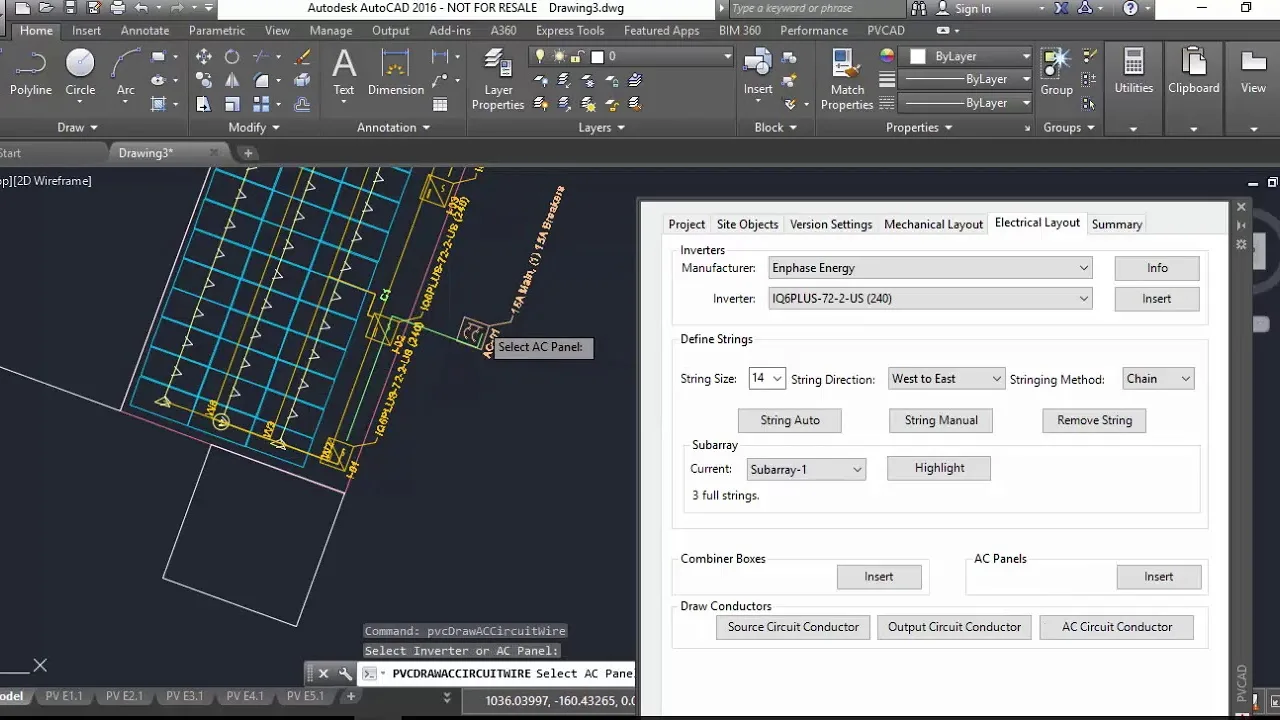
Task: Open the Help question mark icon
Action: 1130,8
